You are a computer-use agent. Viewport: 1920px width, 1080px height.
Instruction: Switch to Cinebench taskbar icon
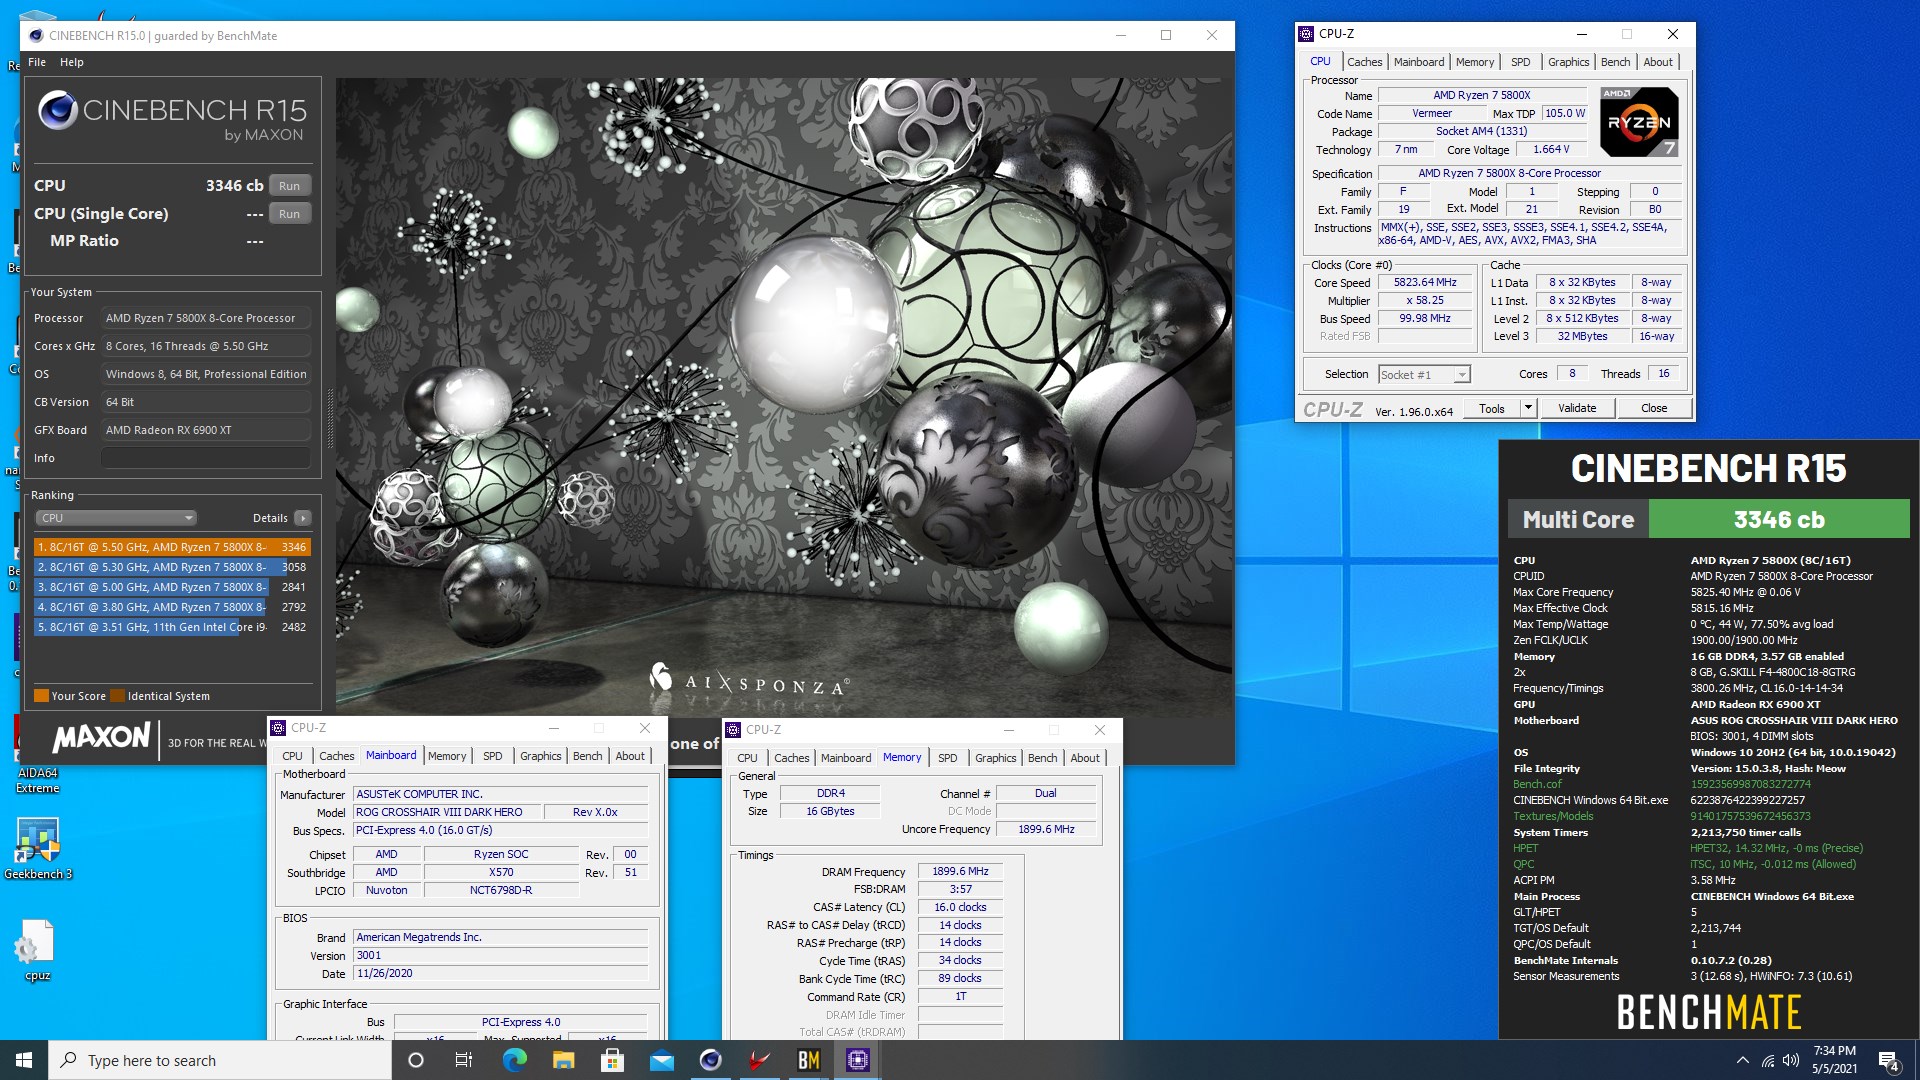710,1060
